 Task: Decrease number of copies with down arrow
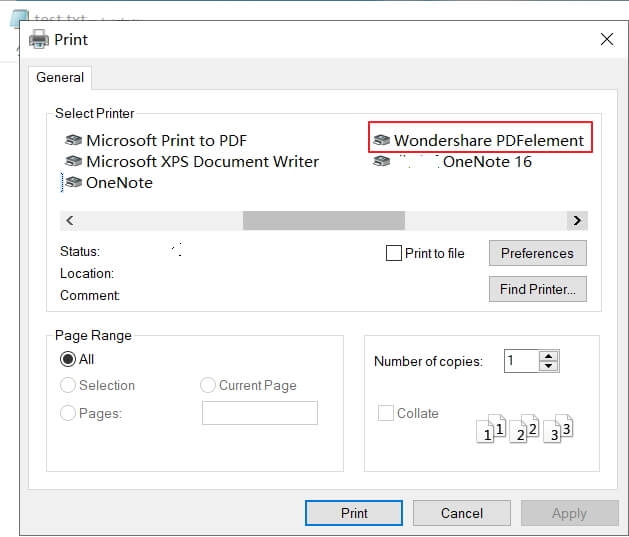[x=549, y=367]
